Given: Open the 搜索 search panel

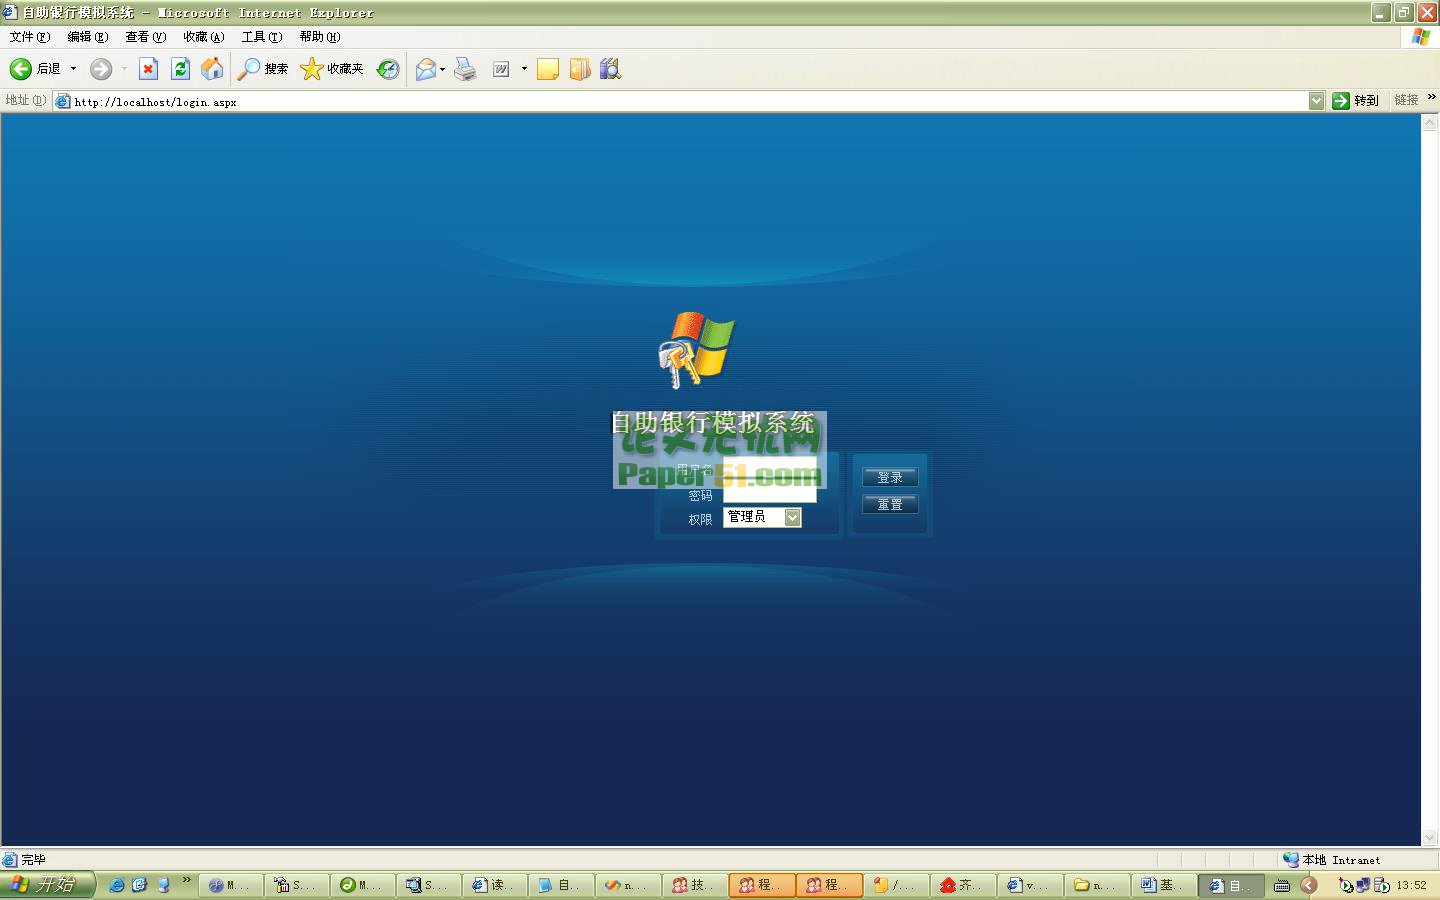Looking at the screenshot, I should coord(263,69).
